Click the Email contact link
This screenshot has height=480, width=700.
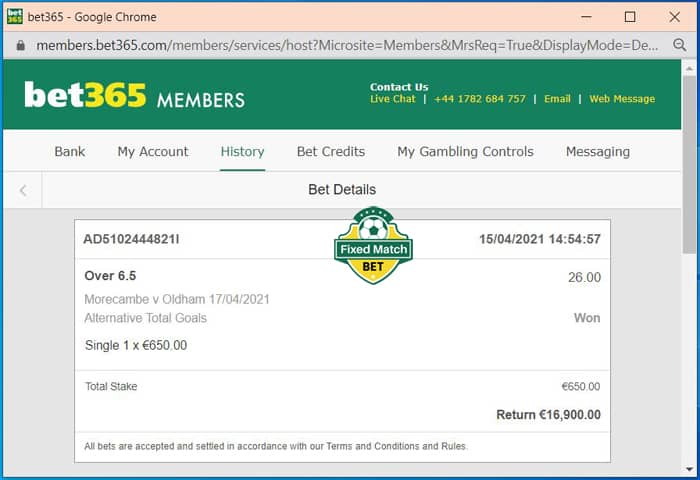(x=557, y=99)
